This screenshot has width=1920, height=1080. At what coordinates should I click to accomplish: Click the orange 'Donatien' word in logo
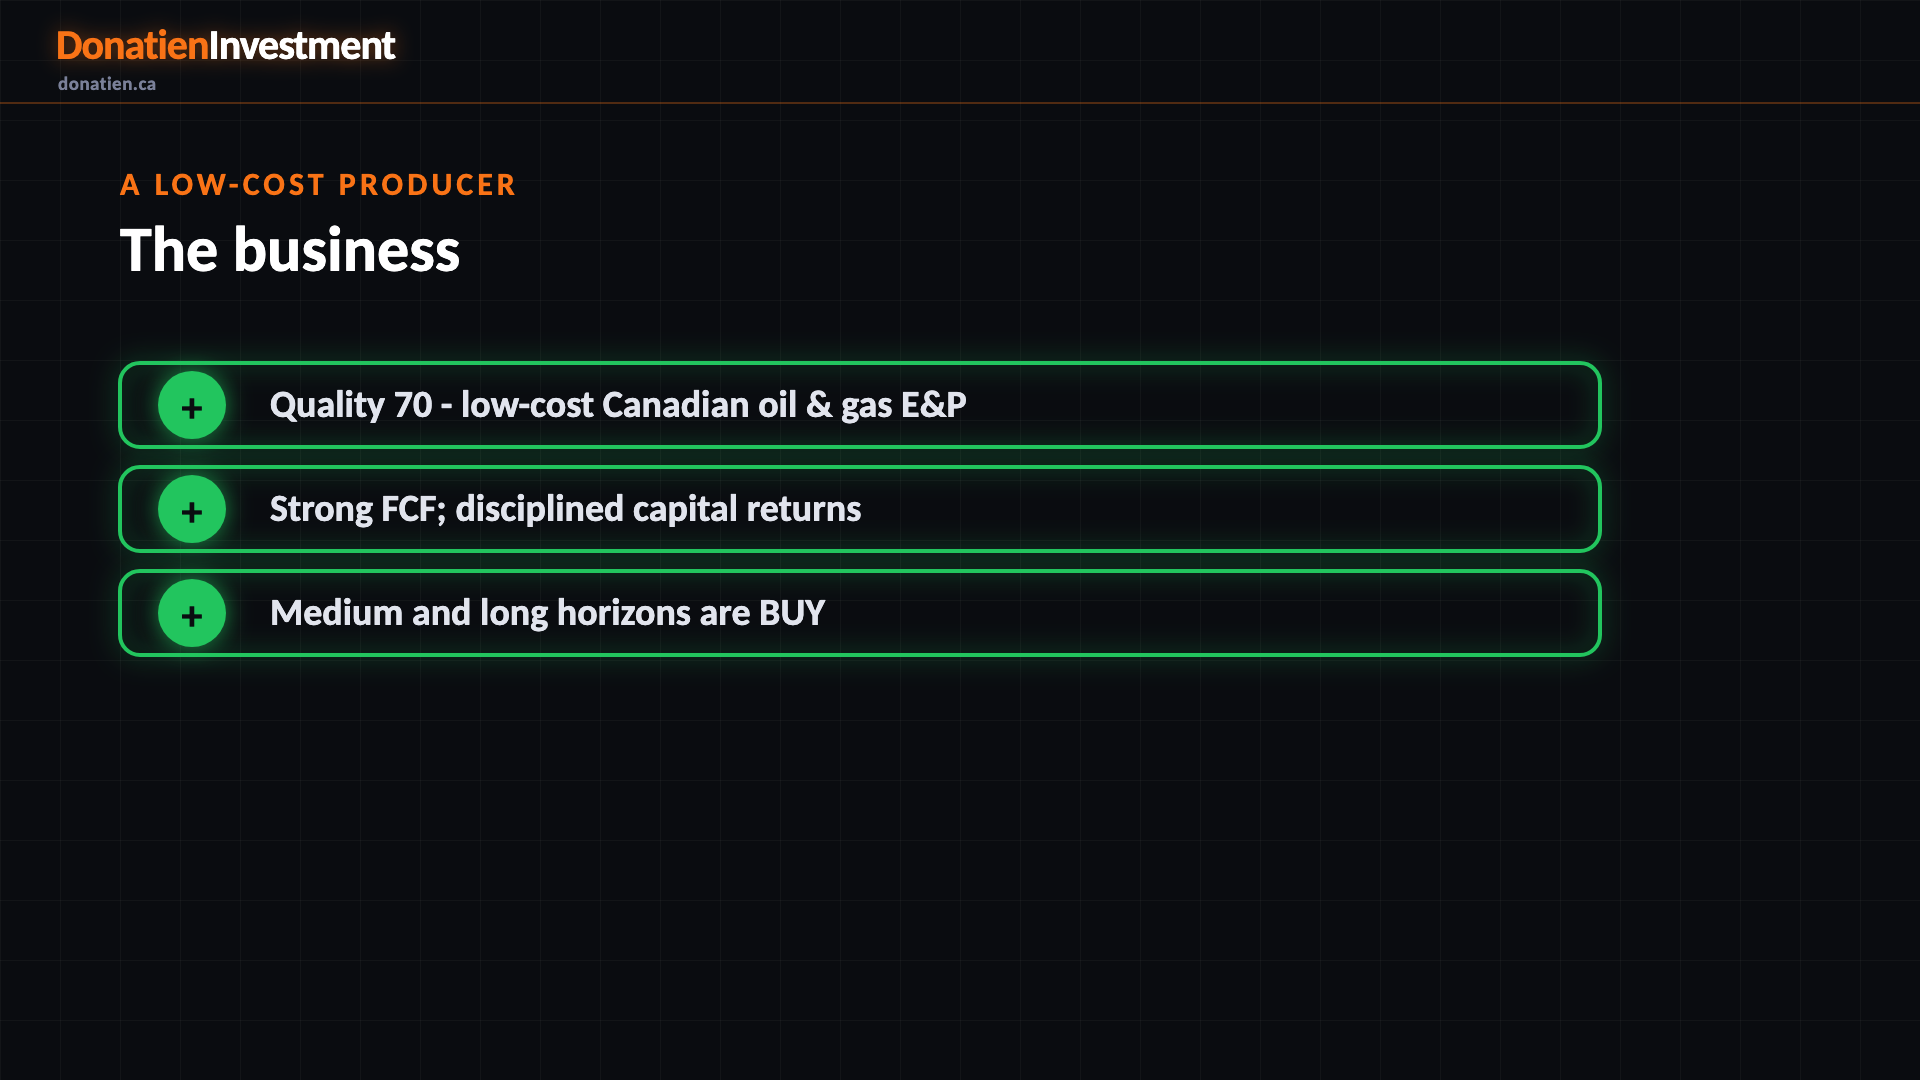pos(132,46)
